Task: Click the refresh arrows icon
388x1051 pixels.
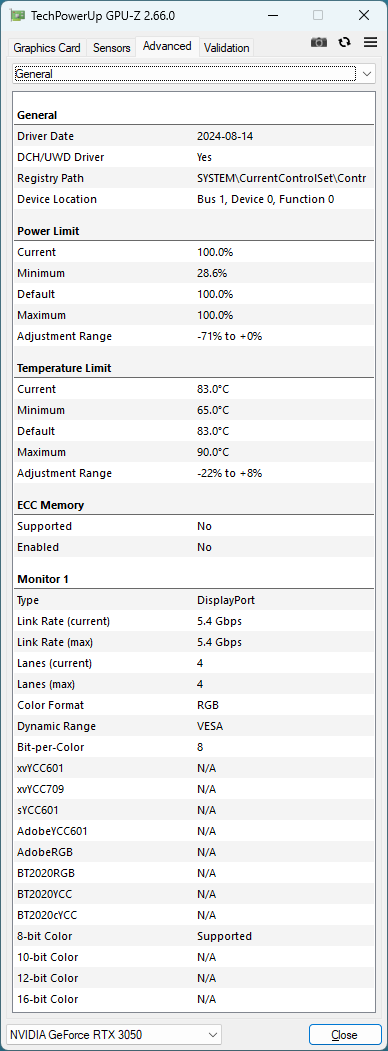Action: 344,42
